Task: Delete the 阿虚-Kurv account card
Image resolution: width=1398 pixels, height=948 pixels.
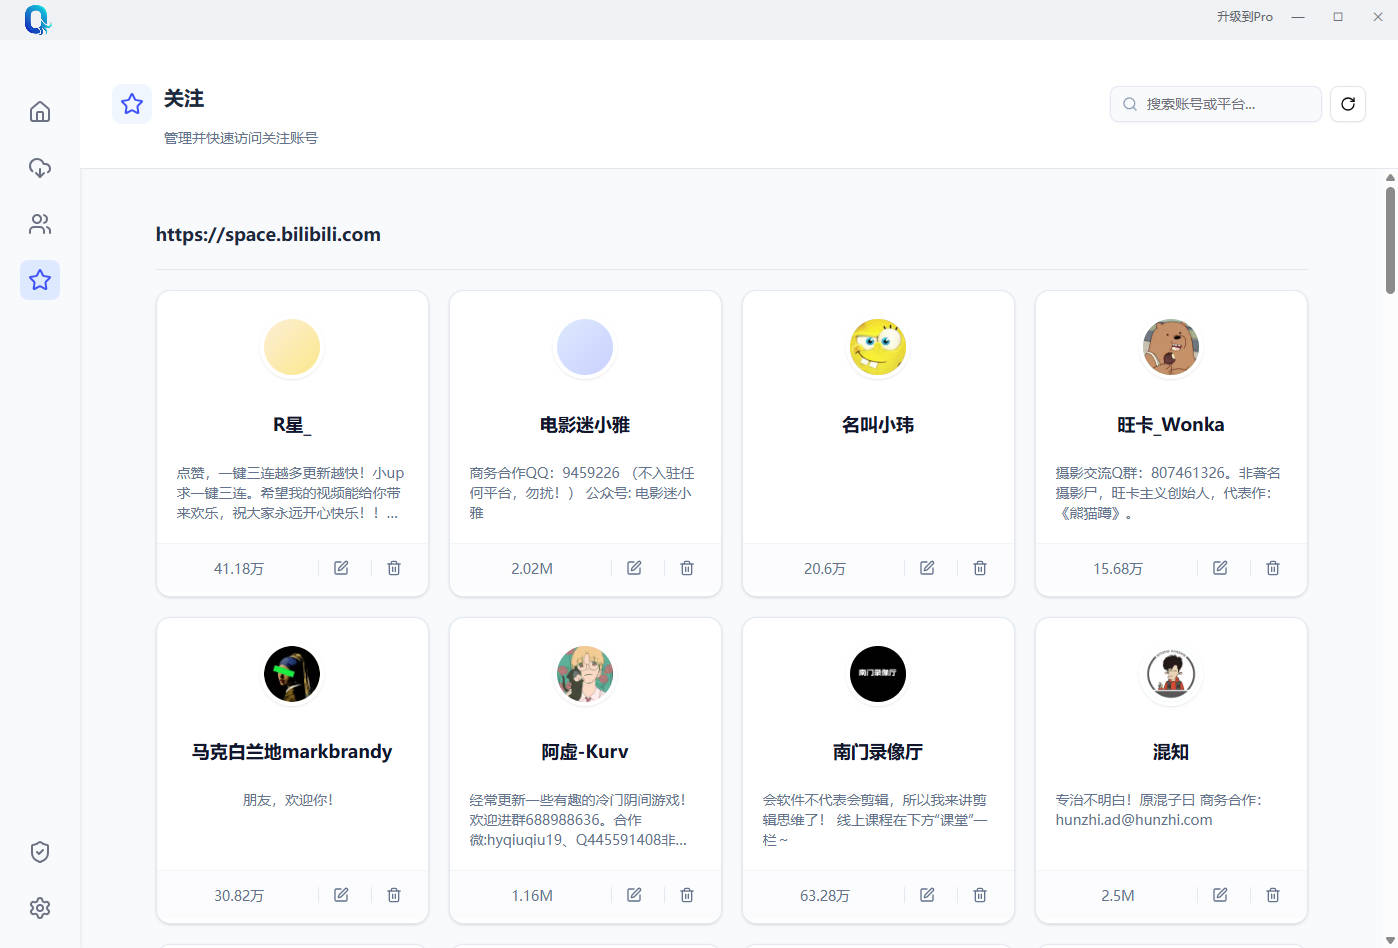Action: point(687,895)
